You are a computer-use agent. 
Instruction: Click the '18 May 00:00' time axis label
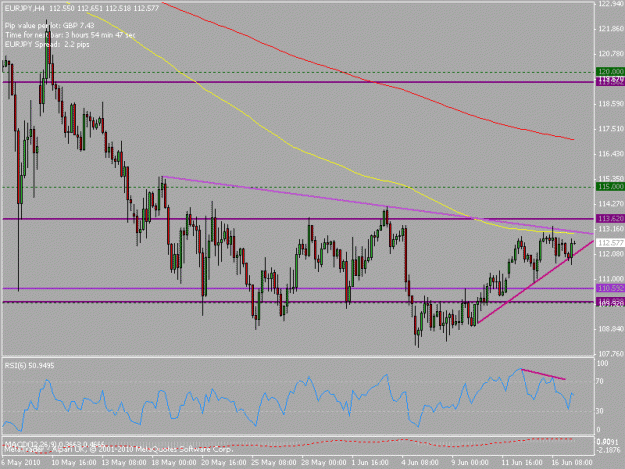(x=174, y=463)
